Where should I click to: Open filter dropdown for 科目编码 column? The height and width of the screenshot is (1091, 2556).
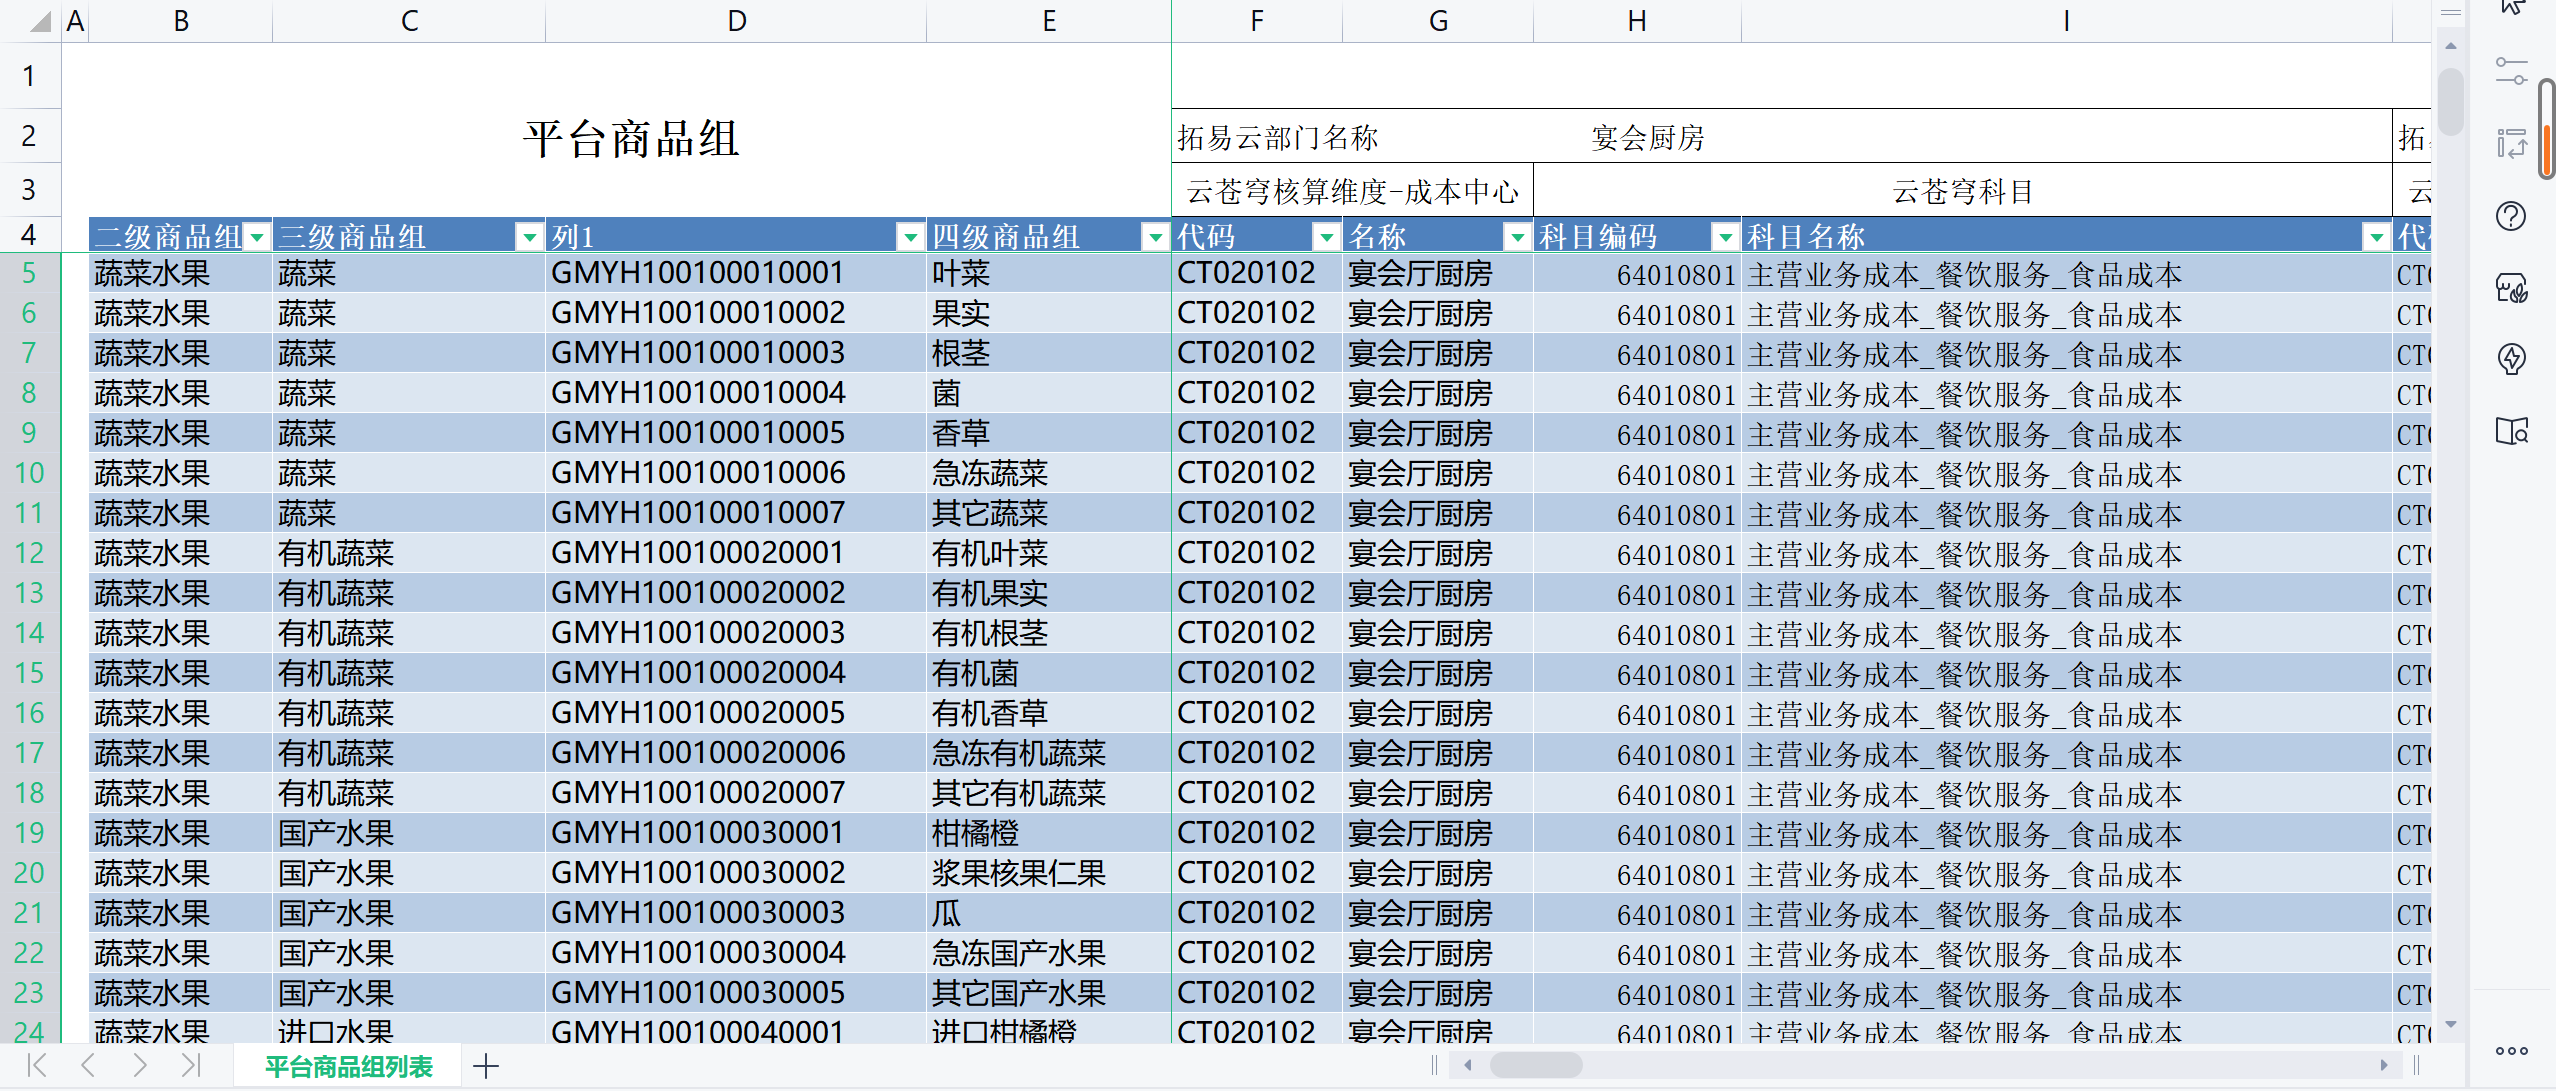click(x=1725, y=237)
